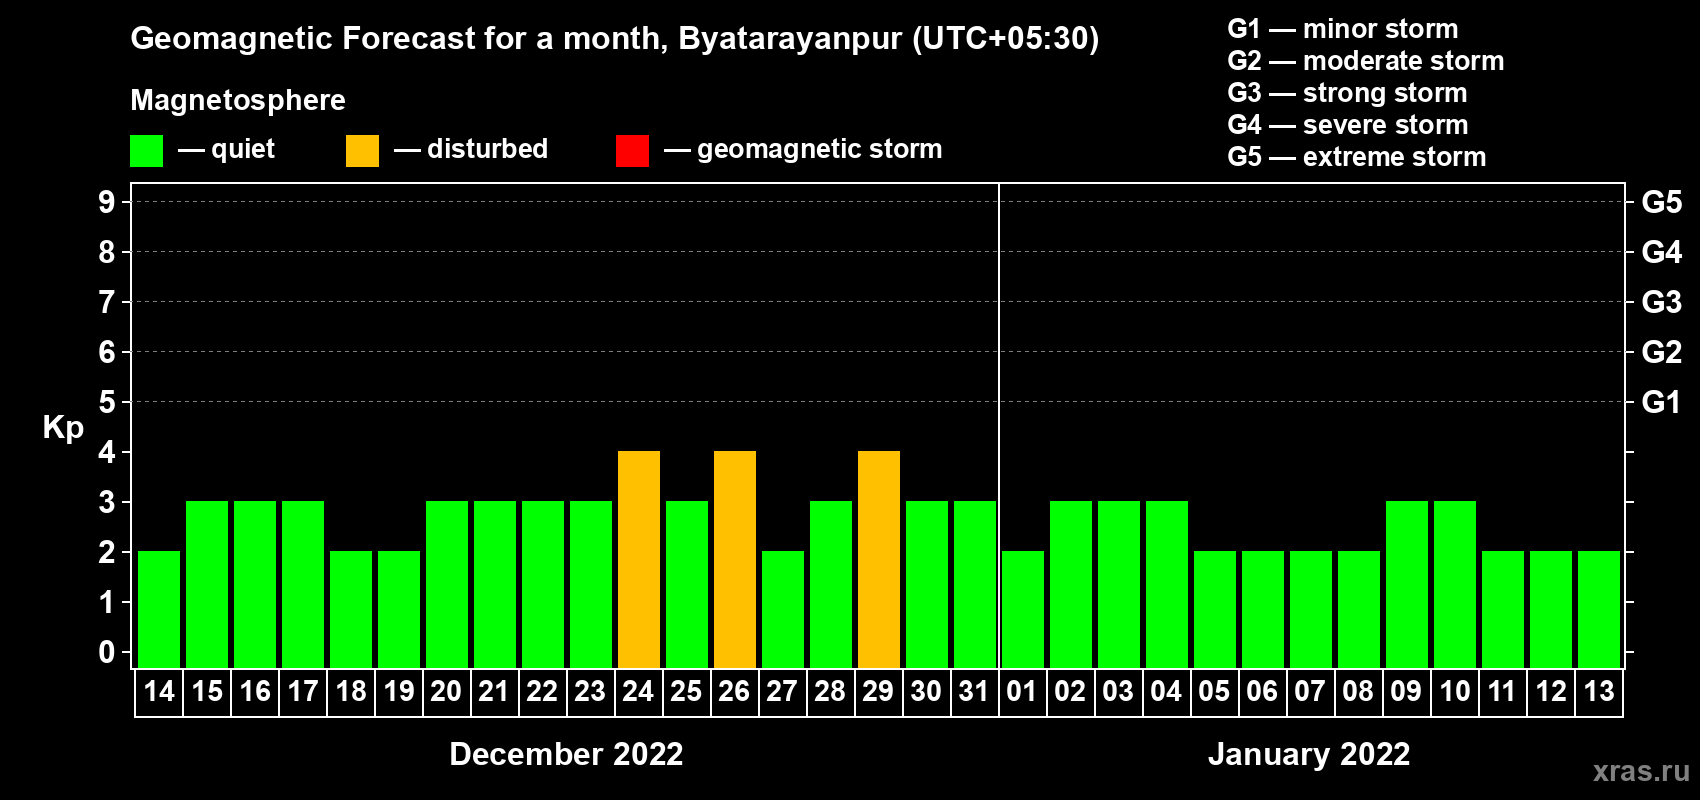Click the Kp value 0 on left axis

coord(107,652)
